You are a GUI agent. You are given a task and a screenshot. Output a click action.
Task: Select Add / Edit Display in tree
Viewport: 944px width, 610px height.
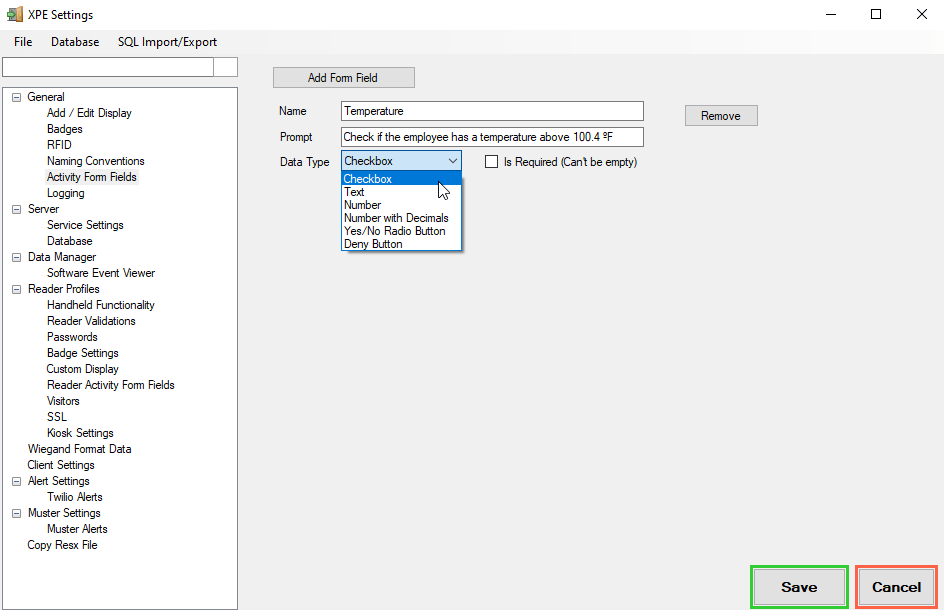89,113
